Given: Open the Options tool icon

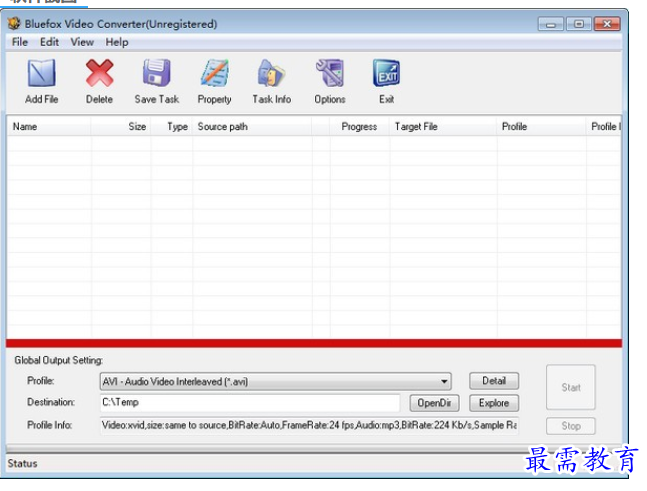Looking at the screenshot, I should pos(330,73).
